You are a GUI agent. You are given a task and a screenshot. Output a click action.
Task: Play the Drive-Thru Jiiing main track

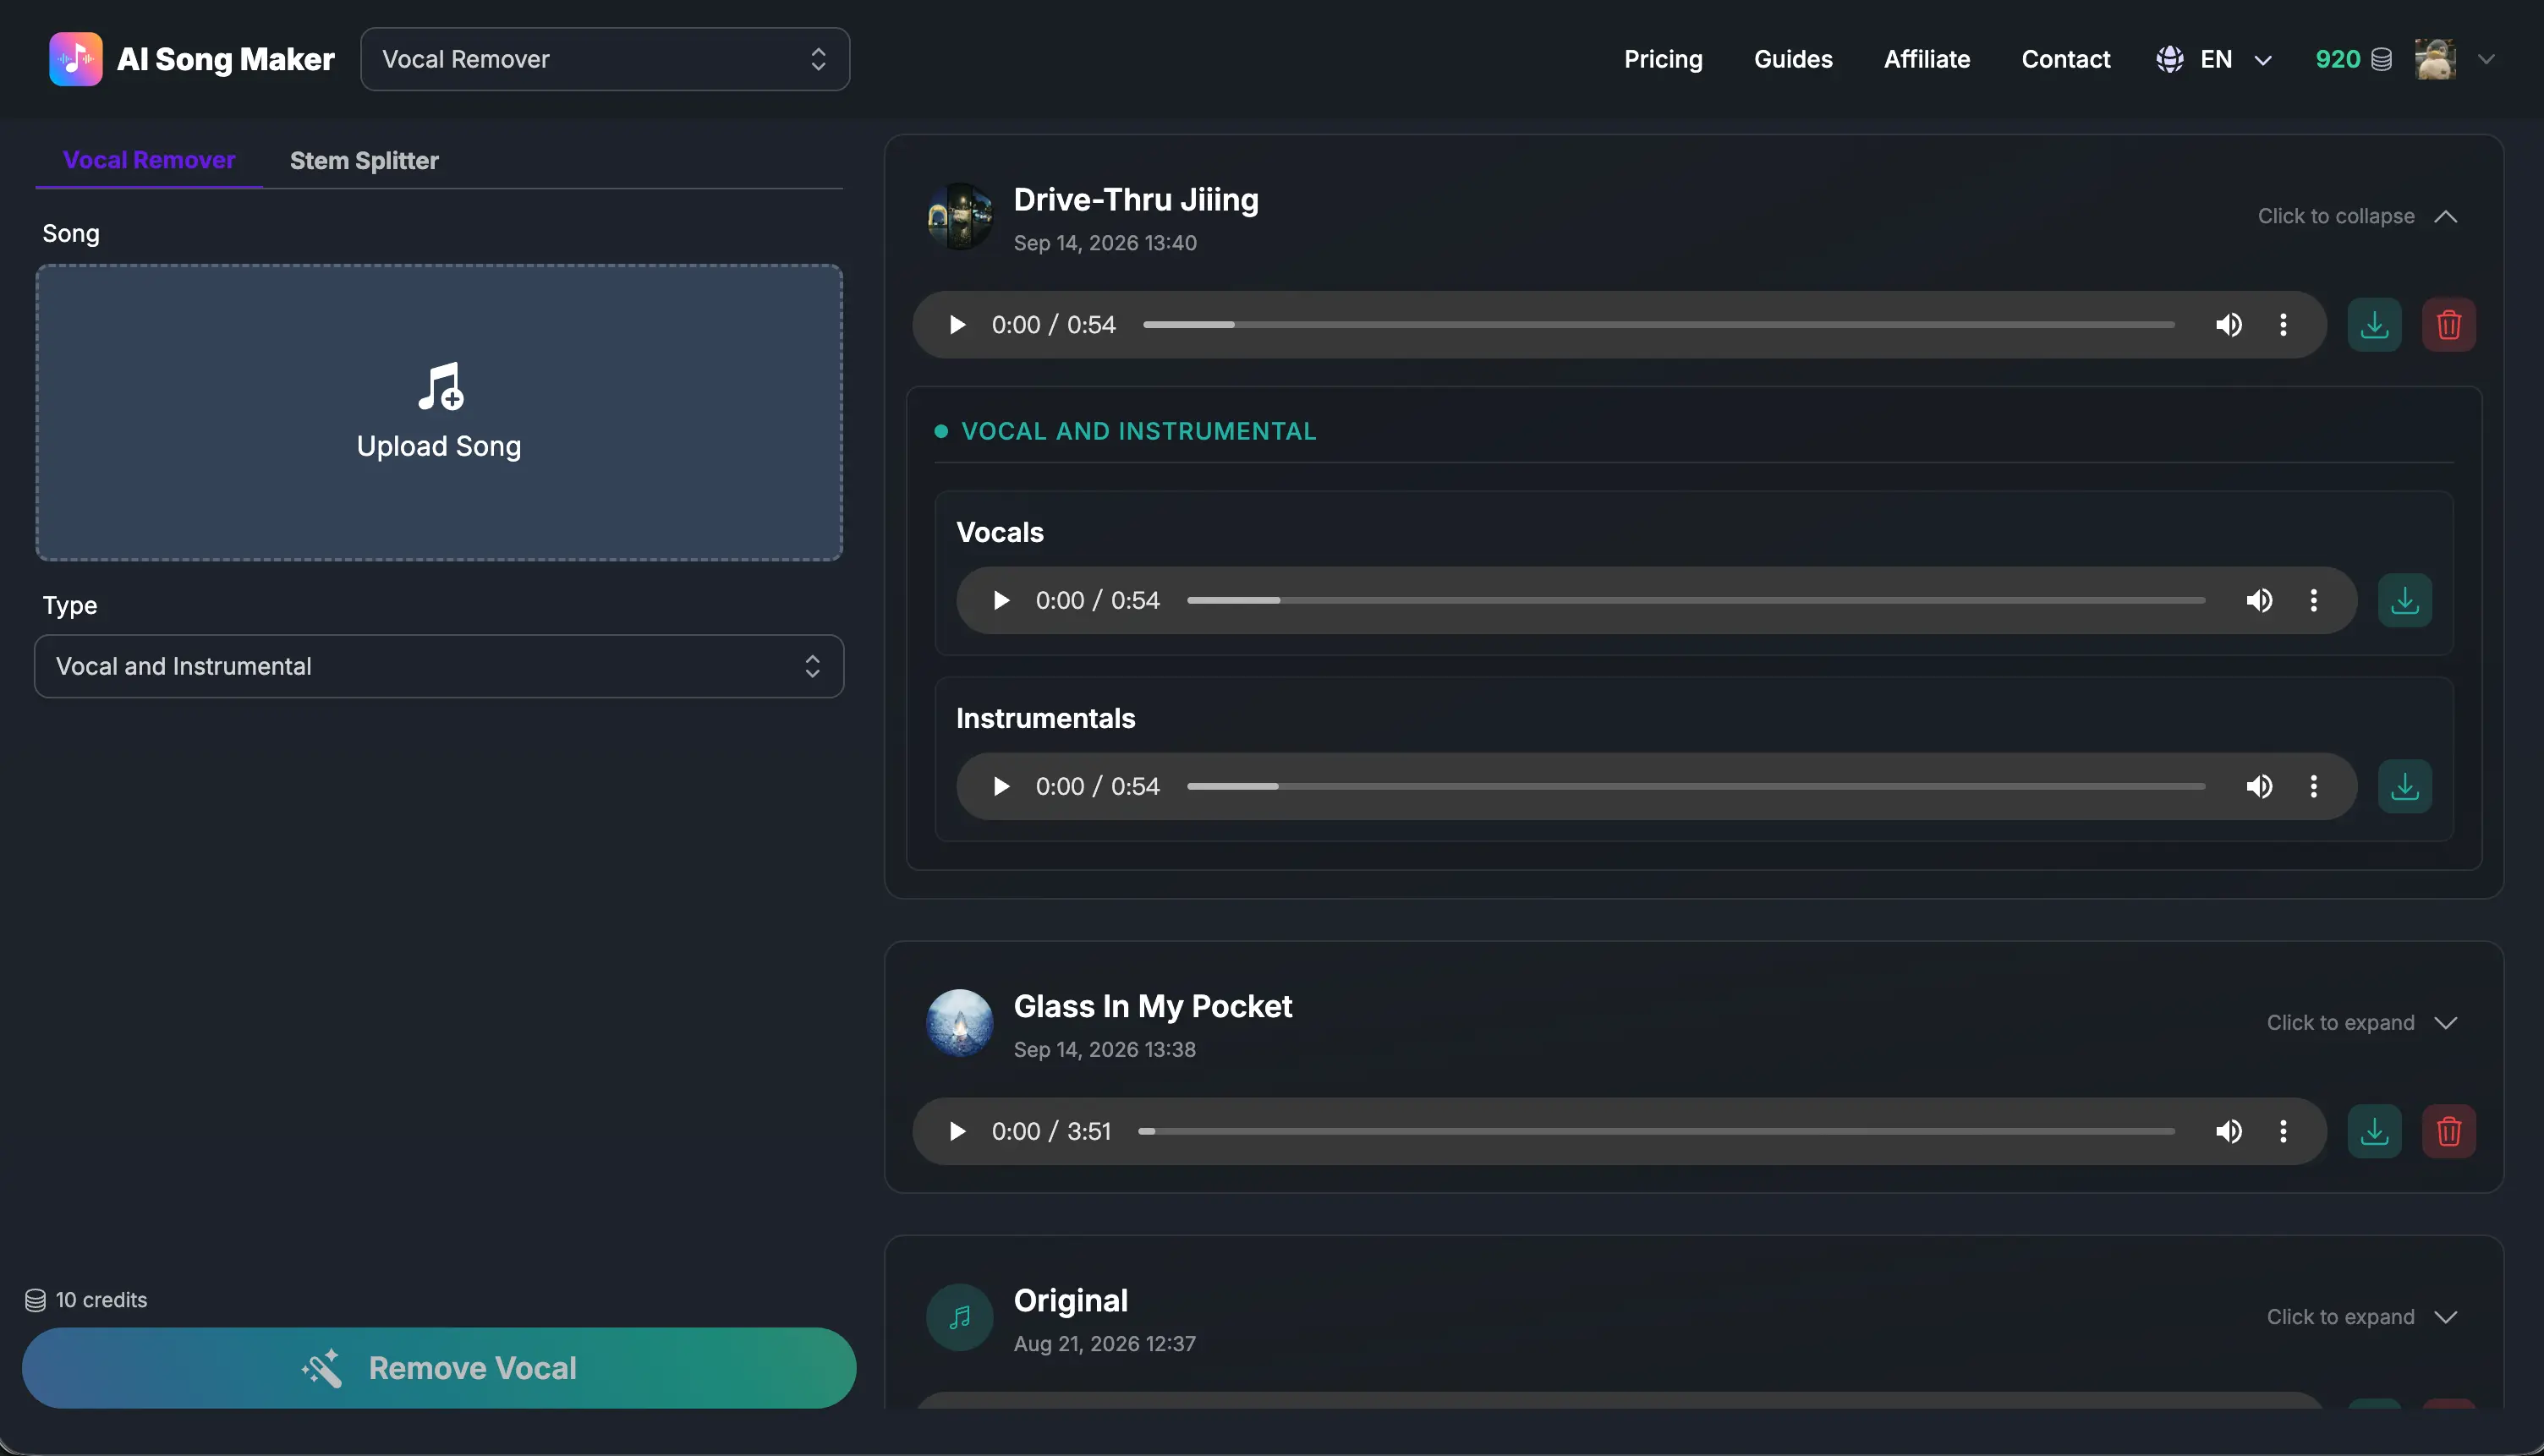coord(957,325)
